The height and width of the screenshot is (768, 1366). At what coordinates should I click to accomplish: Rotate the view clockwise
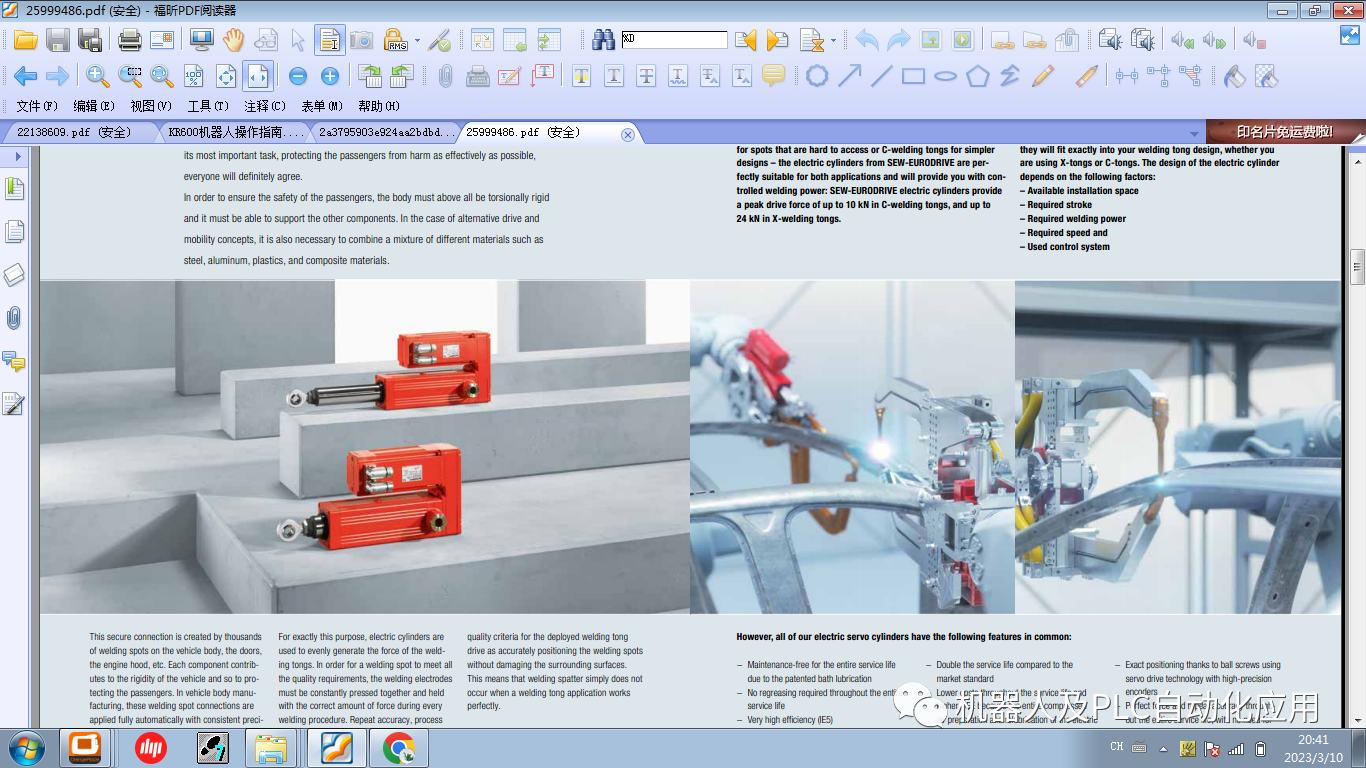(370, 75)
